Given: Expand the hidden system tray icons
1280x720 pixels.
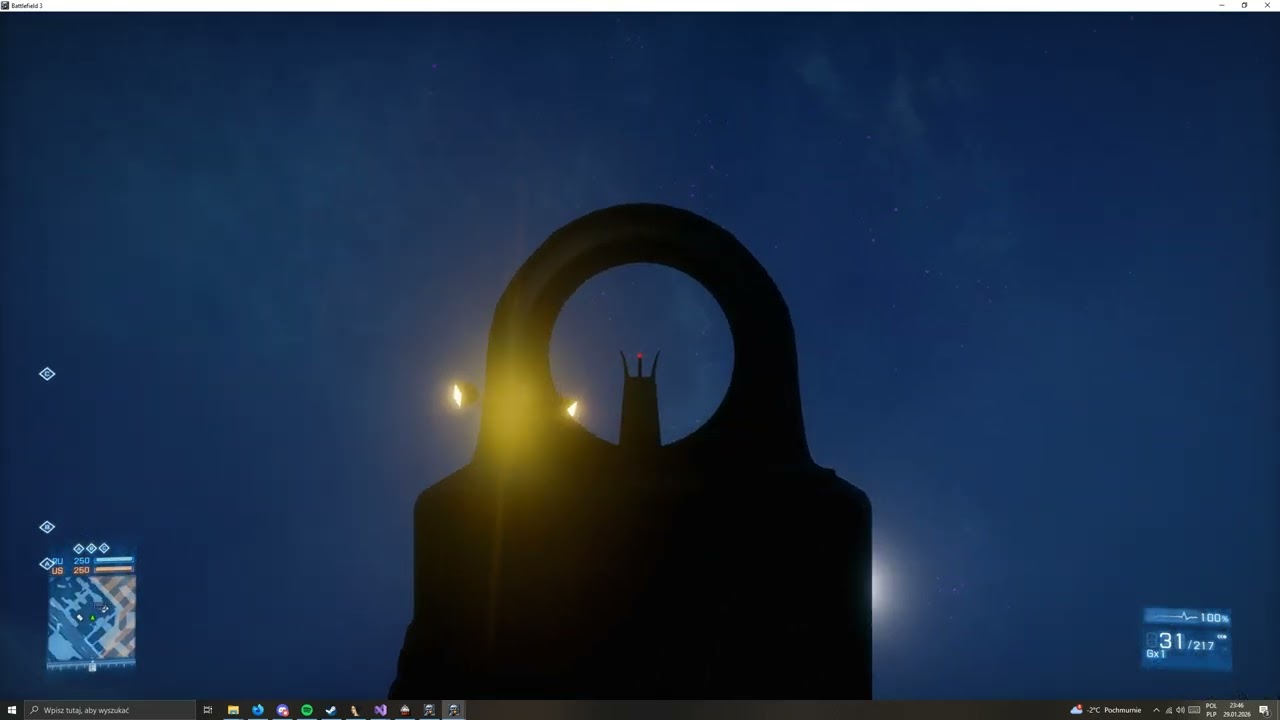Looking at the screenshot, I should [x=1156, y=710].
